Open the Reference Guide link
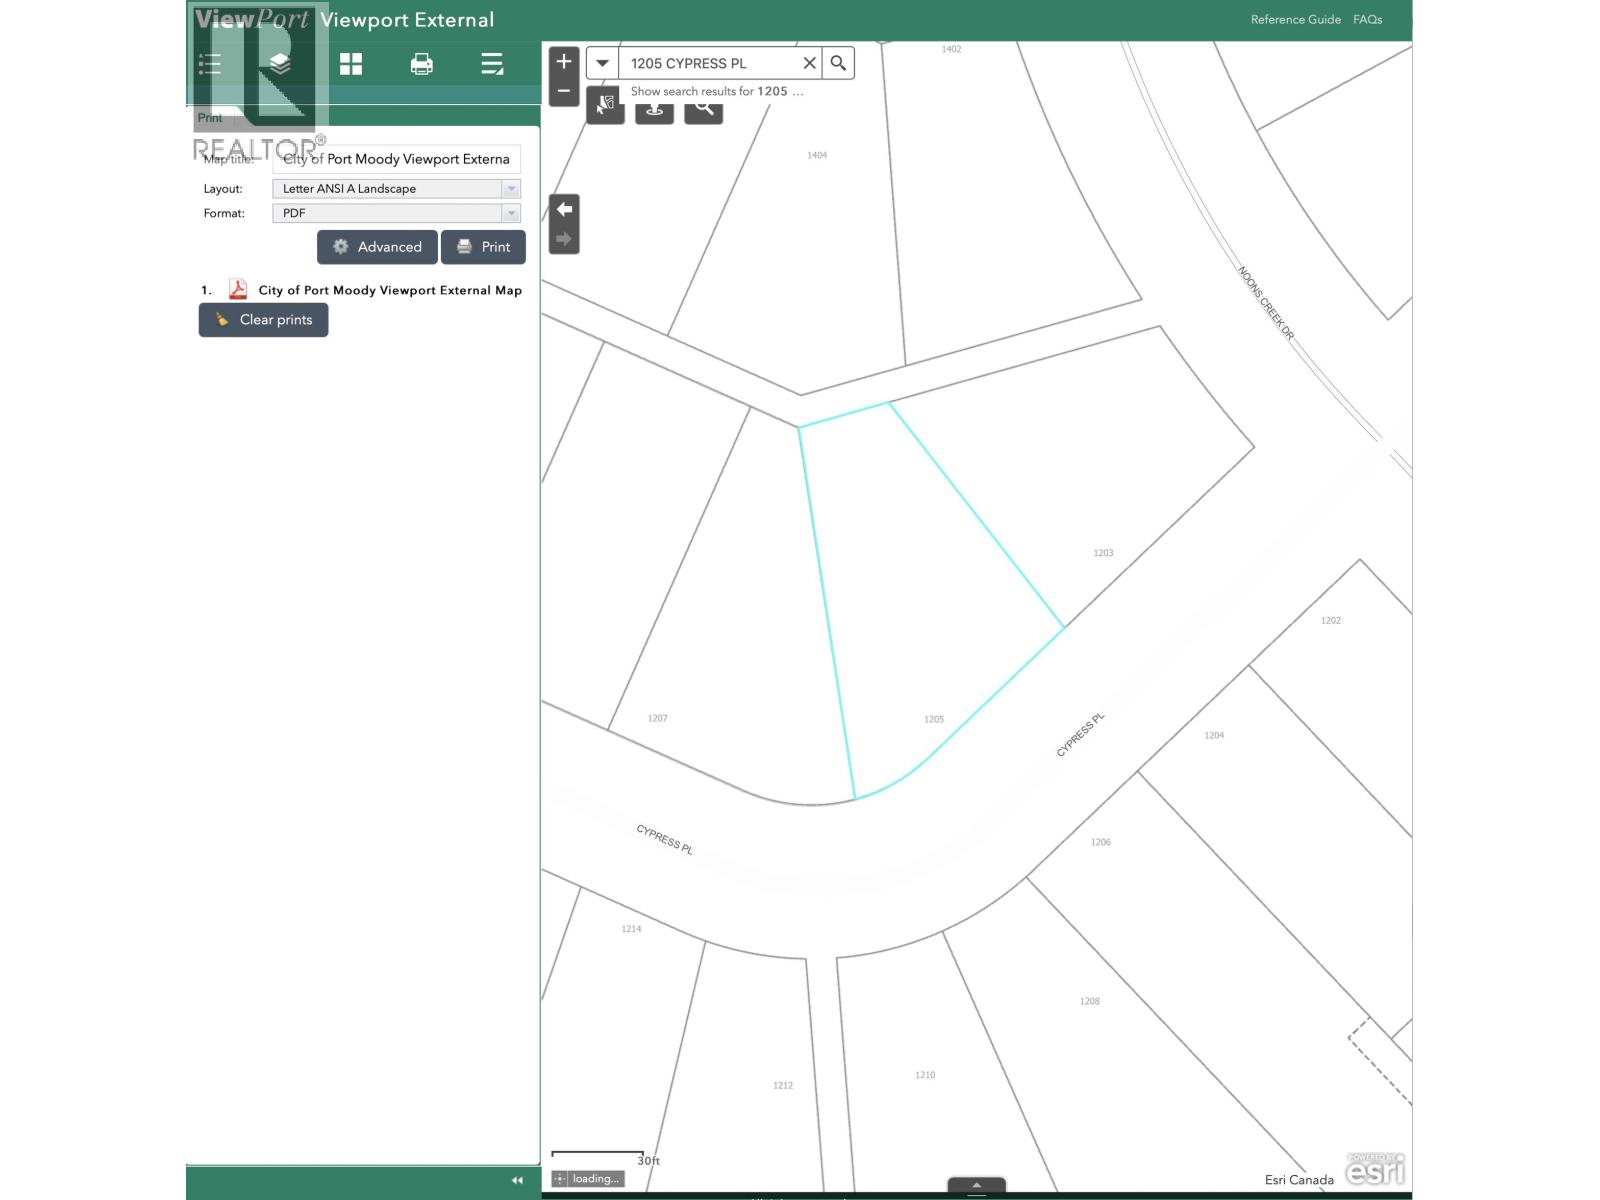 (1295, 20)
